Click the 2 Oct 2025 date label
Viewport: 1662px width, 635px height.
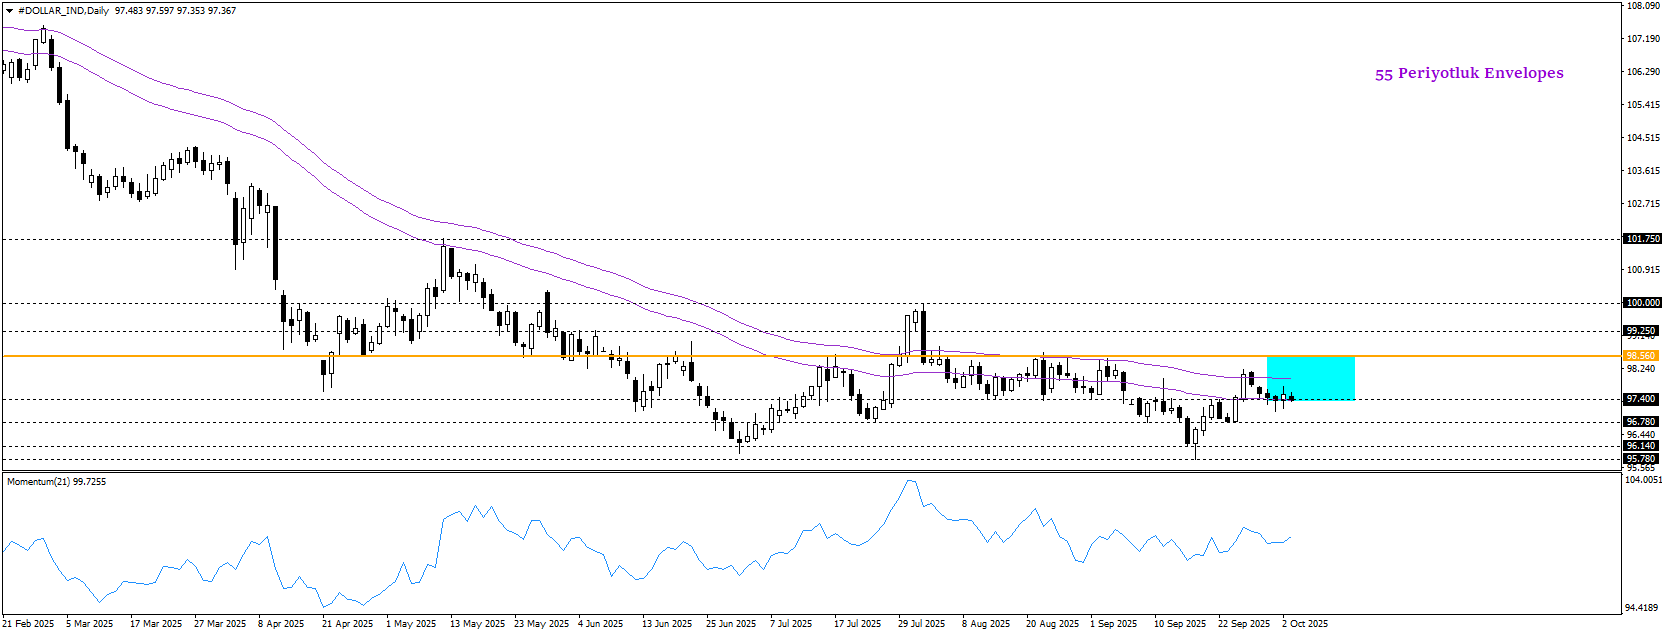[1305, 624]
